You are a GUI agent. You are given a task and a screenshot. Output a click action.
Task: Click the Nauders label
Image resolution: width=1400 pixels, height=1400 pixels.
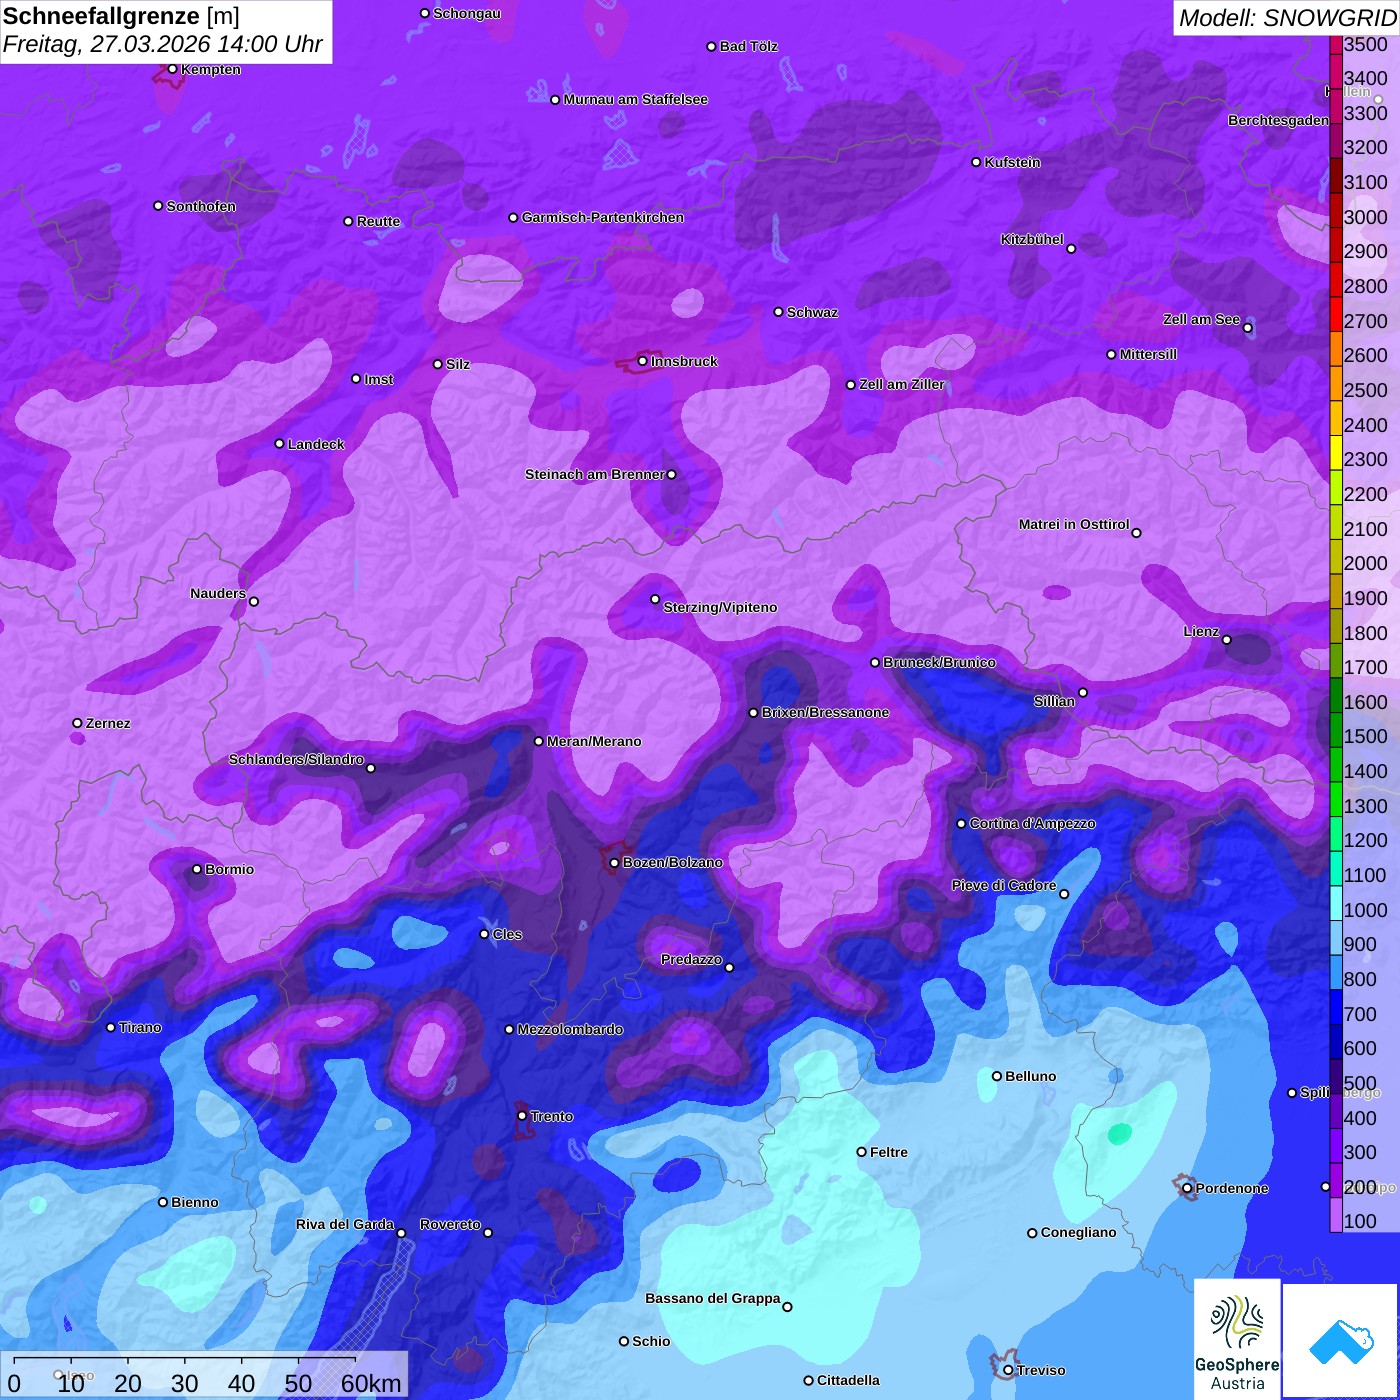point(218,593)
